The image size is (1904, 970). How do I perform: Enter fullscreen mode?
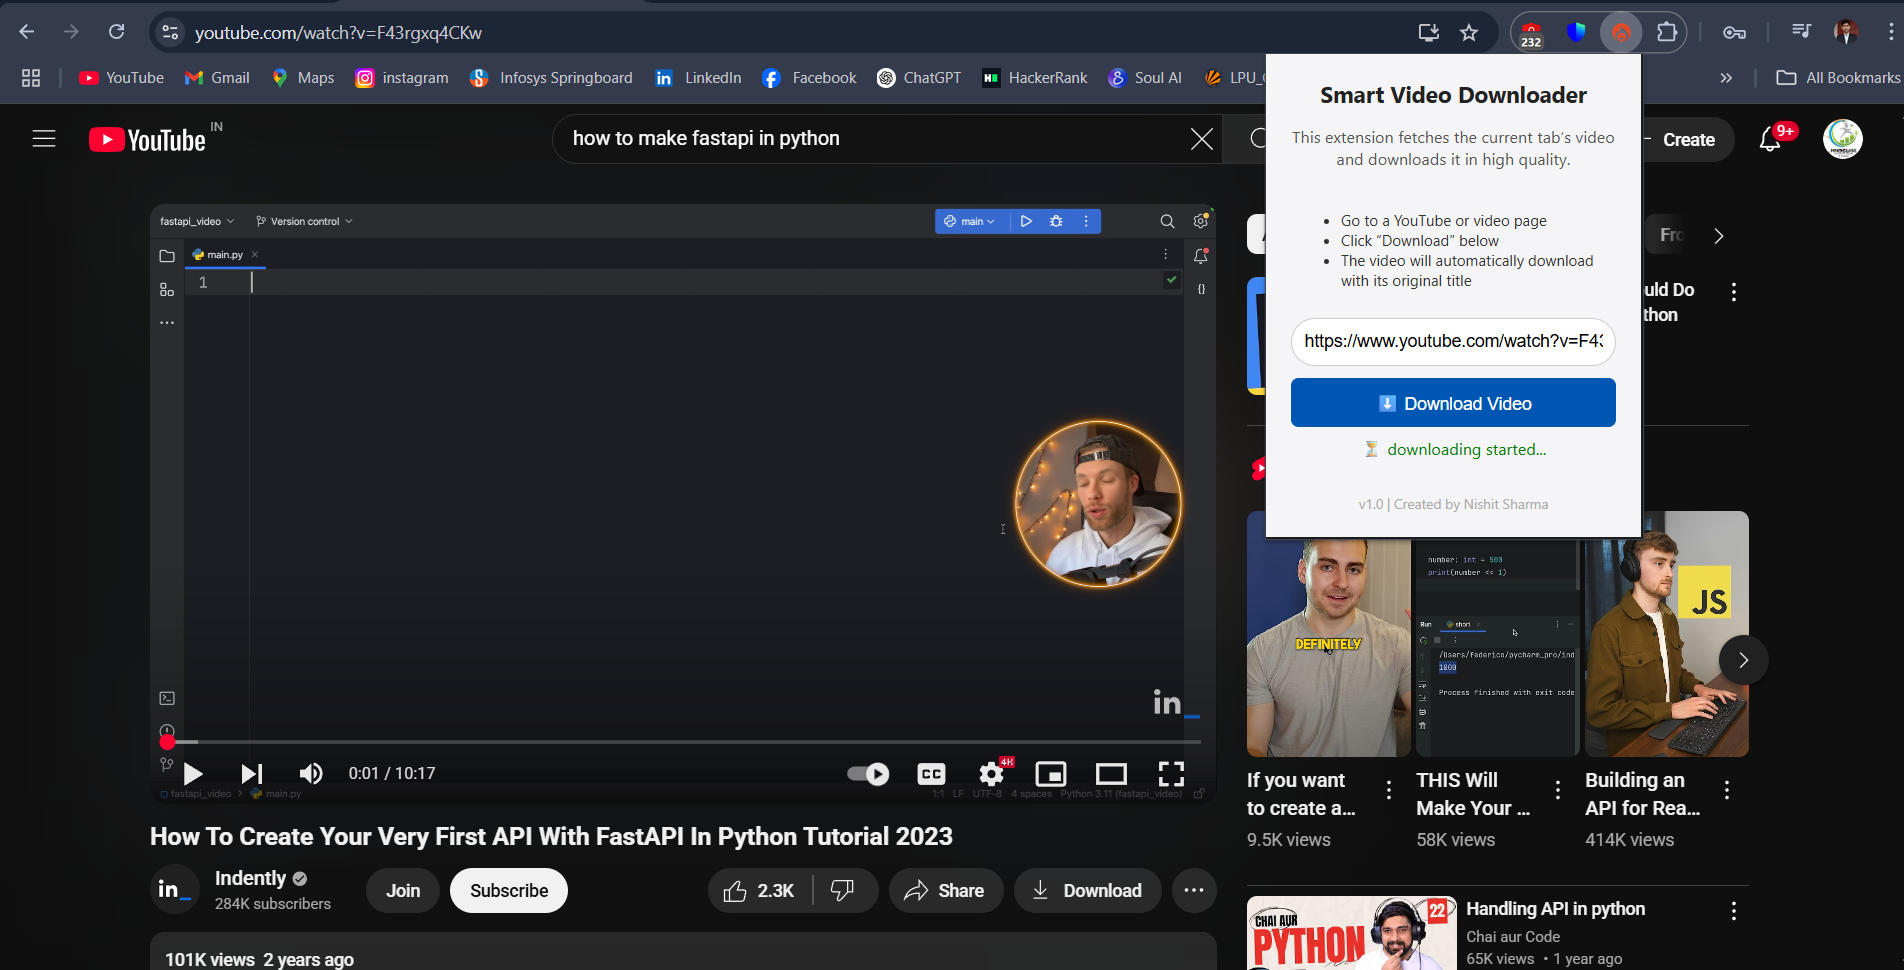click(x=1171, y=774)
